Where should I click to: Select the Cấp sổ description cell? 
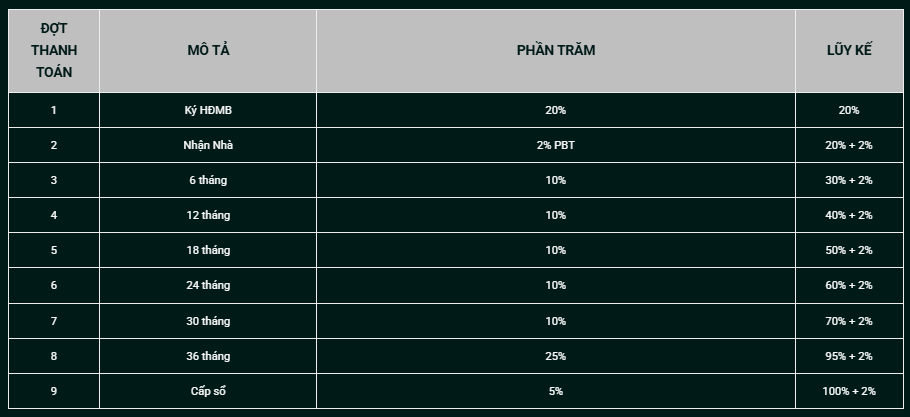click(207, 391)
